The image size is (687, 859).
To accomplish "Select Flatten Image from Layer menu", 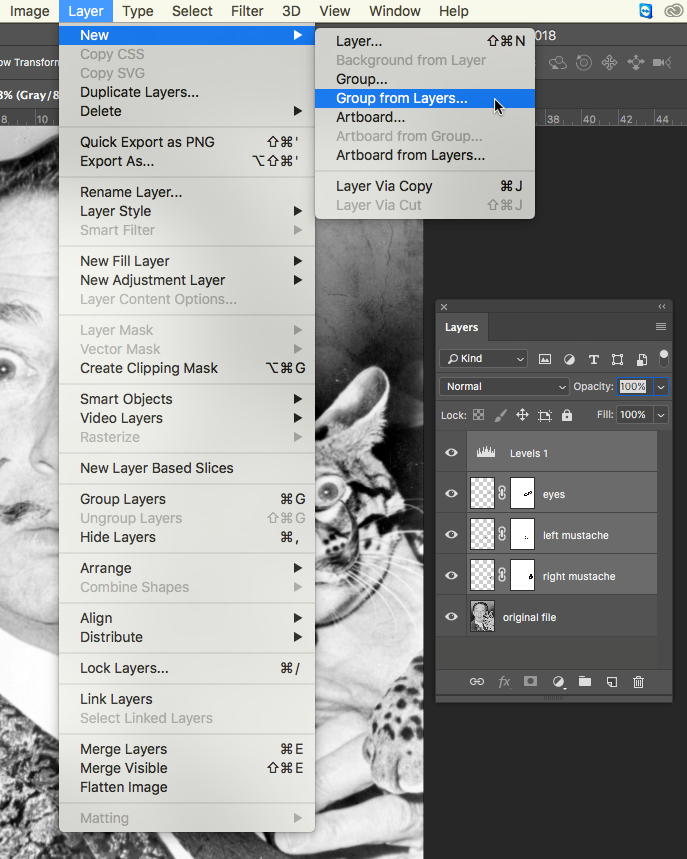I will point(124,787).
